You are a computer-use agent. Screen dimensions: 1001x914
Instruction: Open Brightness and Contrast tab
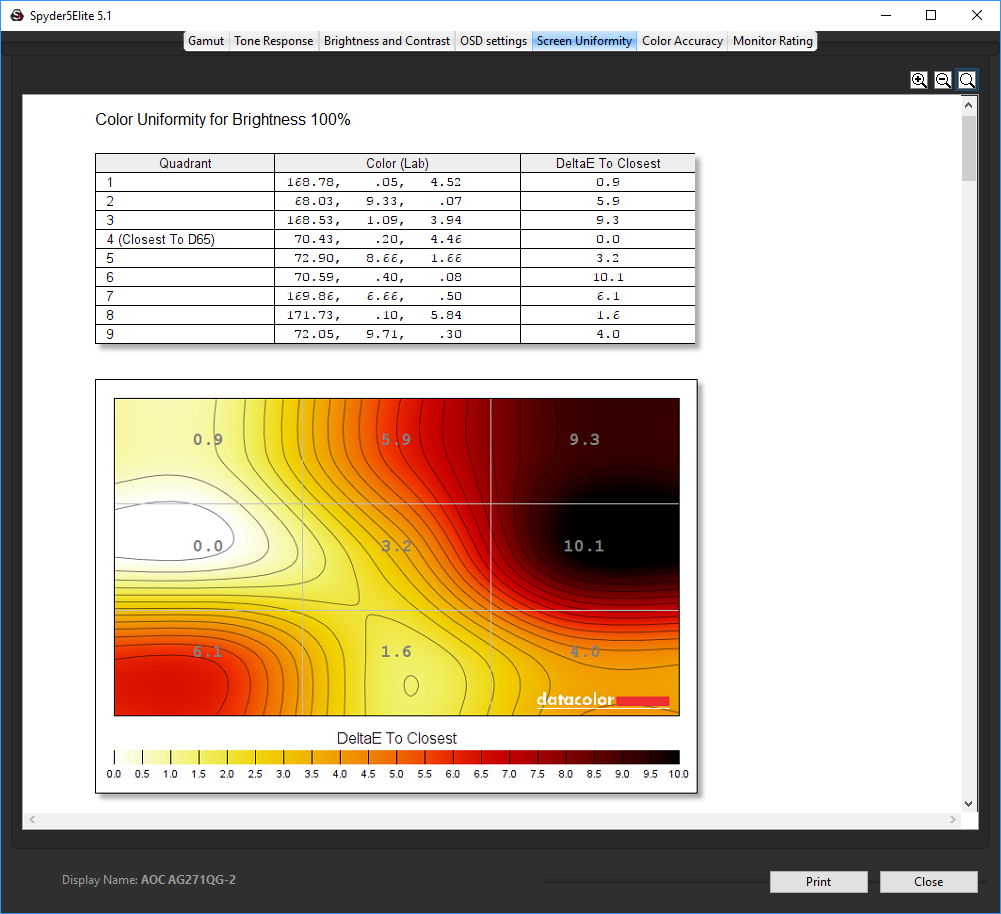pyautogui.click(x=386, y=41)
